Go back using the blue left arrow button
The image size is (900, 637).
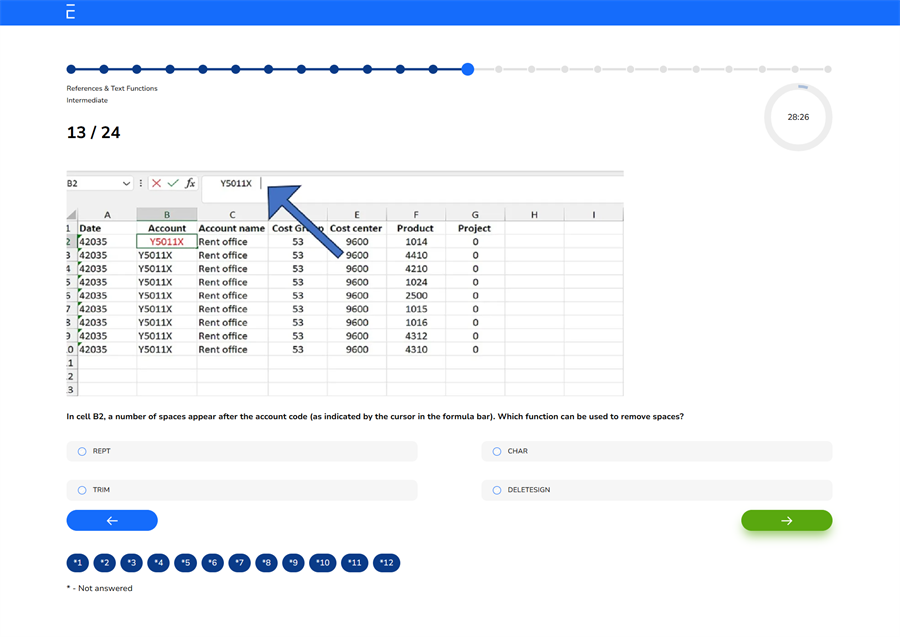tap(112, 520)
